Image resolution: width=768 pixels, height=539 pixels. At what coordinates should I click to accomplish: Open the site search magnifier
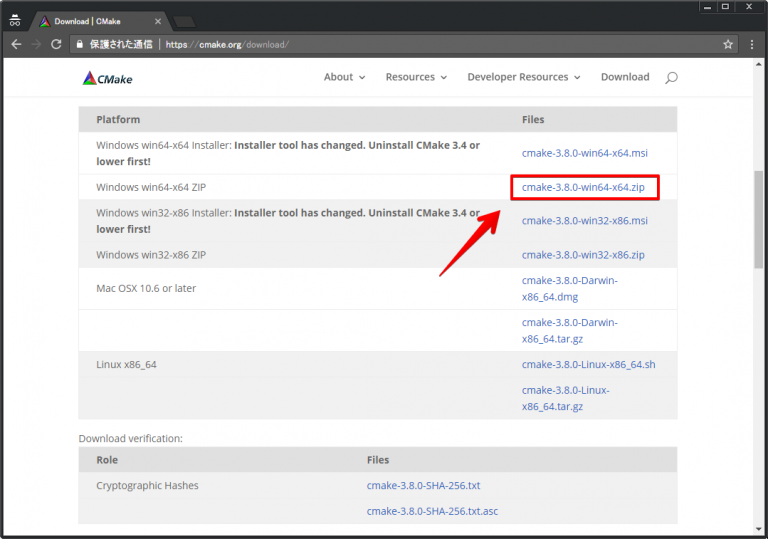[671, 78]
